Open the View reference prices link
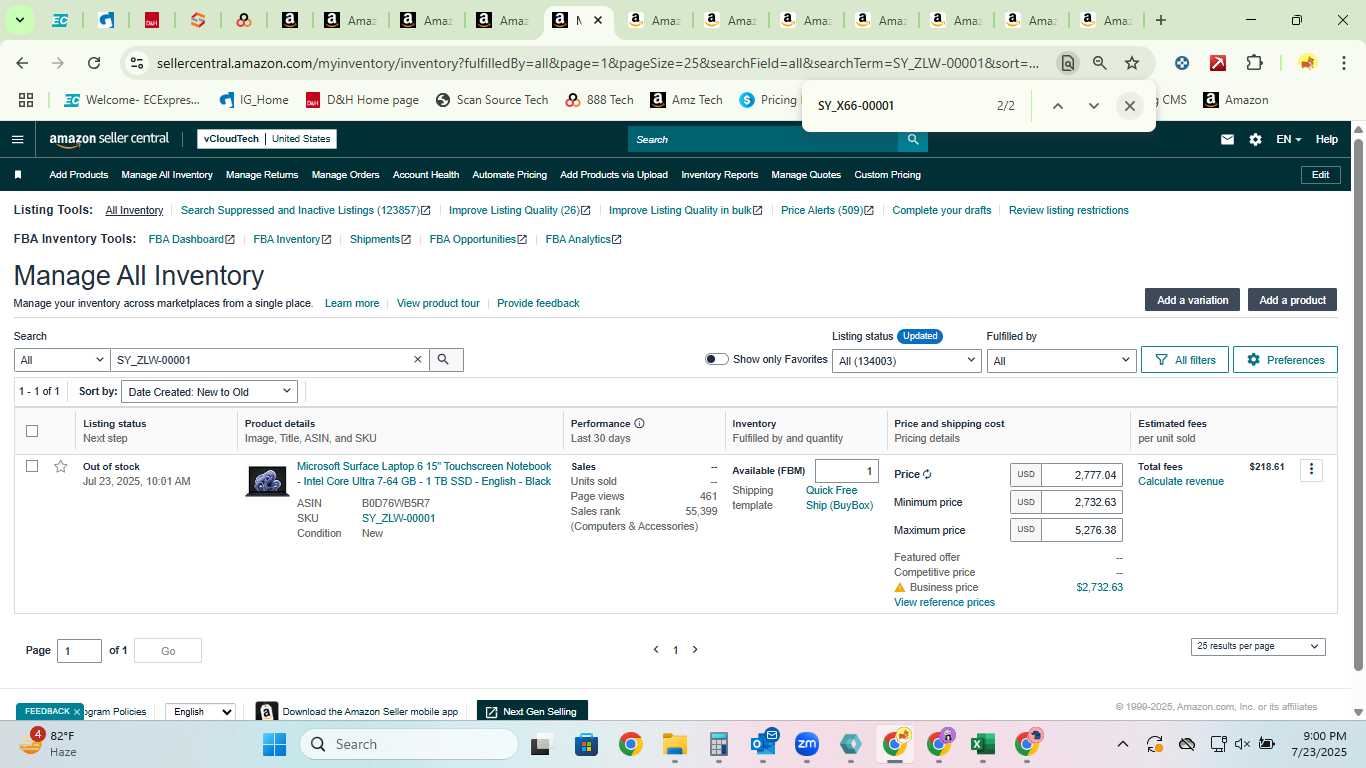Image resolution: width=1366 pixels, height=768 pixels. coord(944,602)
